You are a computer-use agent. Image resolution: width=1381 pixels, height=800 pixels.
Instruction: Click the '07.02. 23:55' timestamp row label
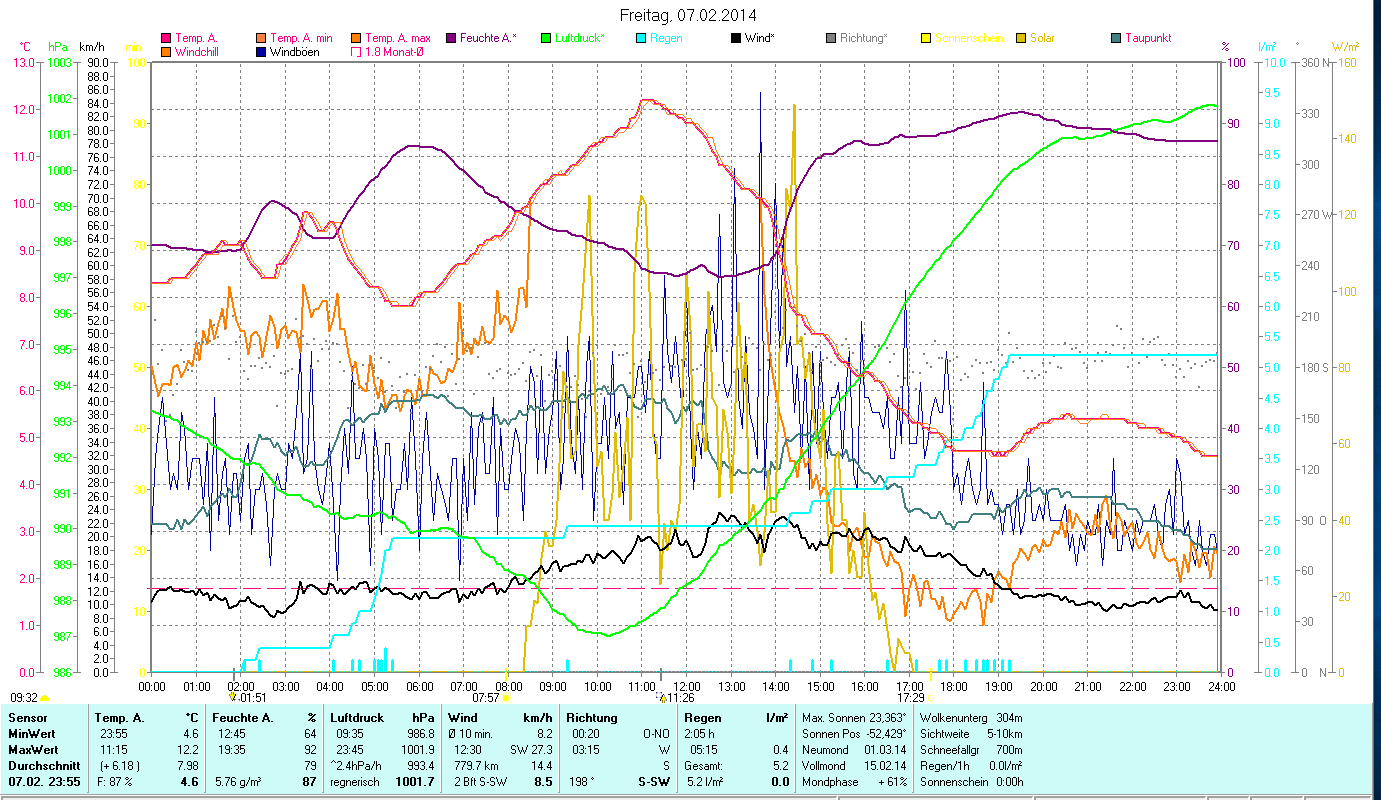pyautogui.click(x=42, y=782)
